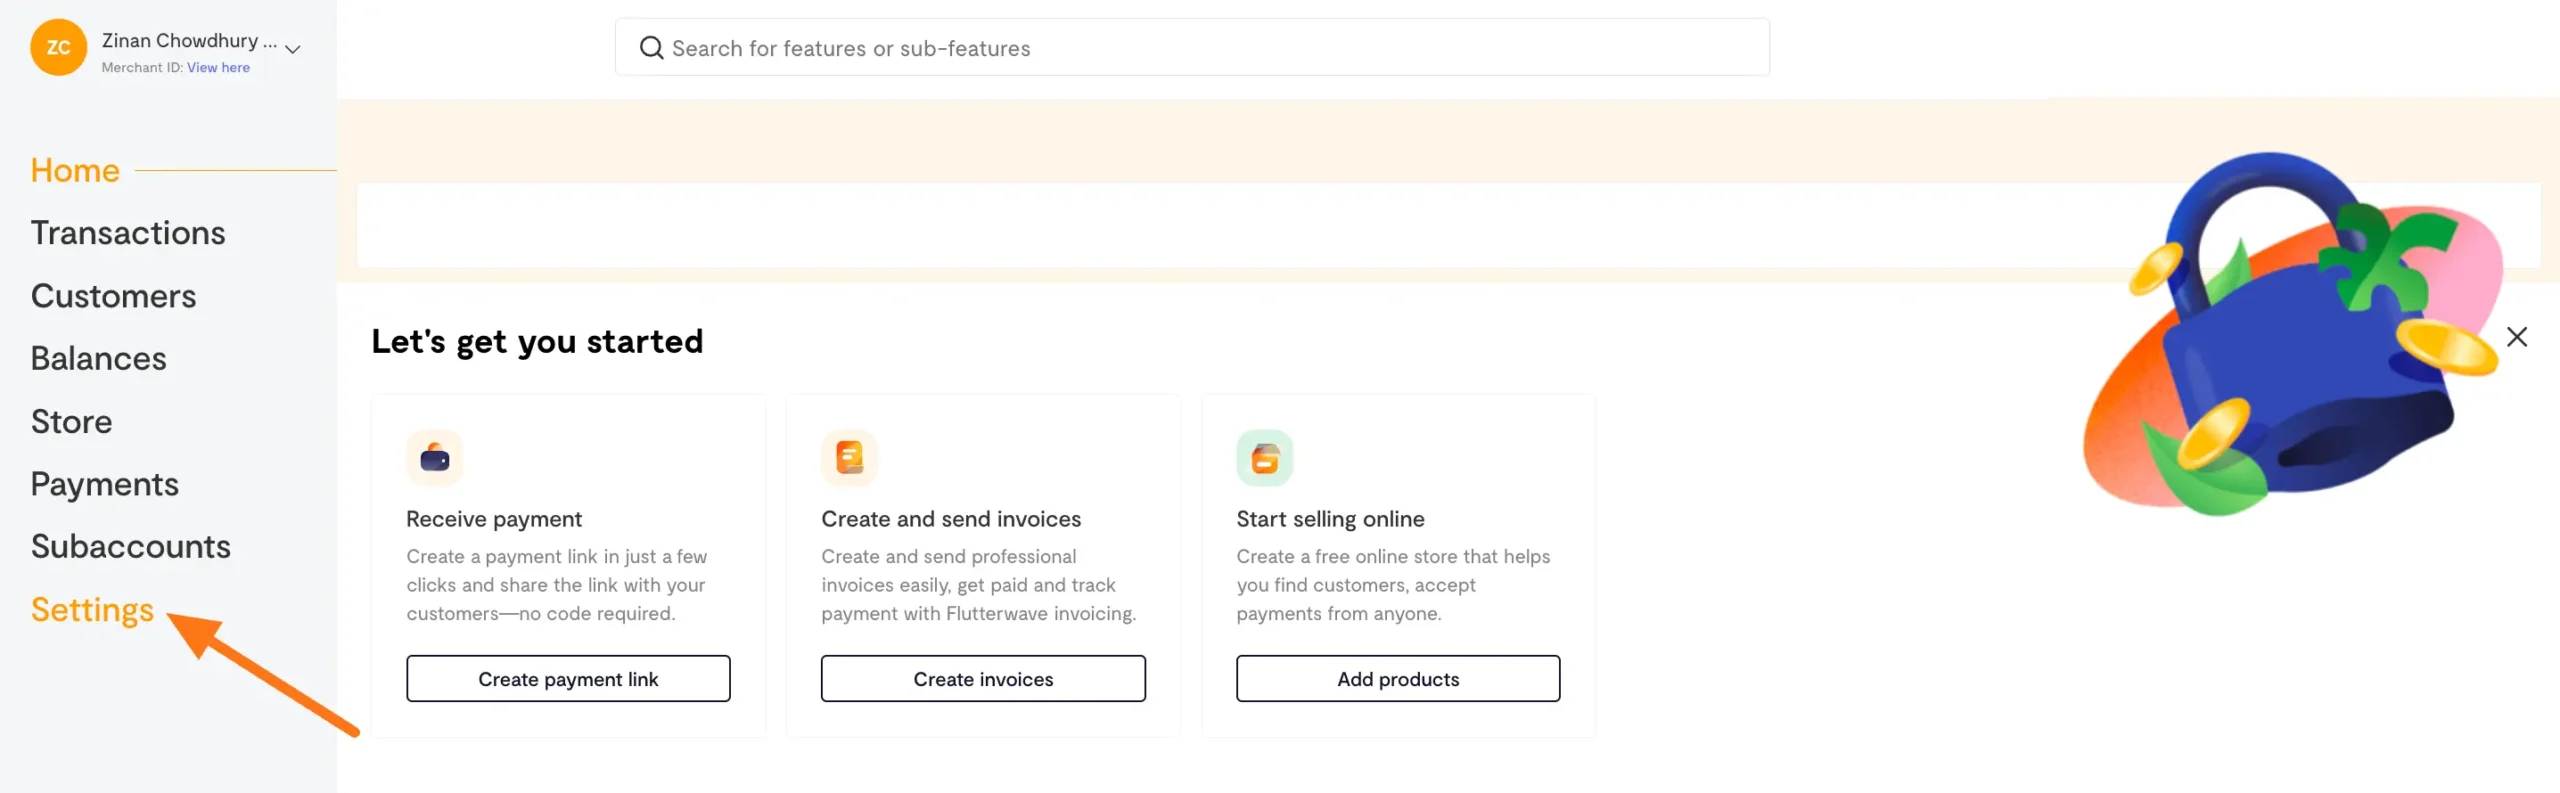Click the Create and send invoices heading
Image resolution: width=2560 pixels, height=793 pixels.
(951, 519)
